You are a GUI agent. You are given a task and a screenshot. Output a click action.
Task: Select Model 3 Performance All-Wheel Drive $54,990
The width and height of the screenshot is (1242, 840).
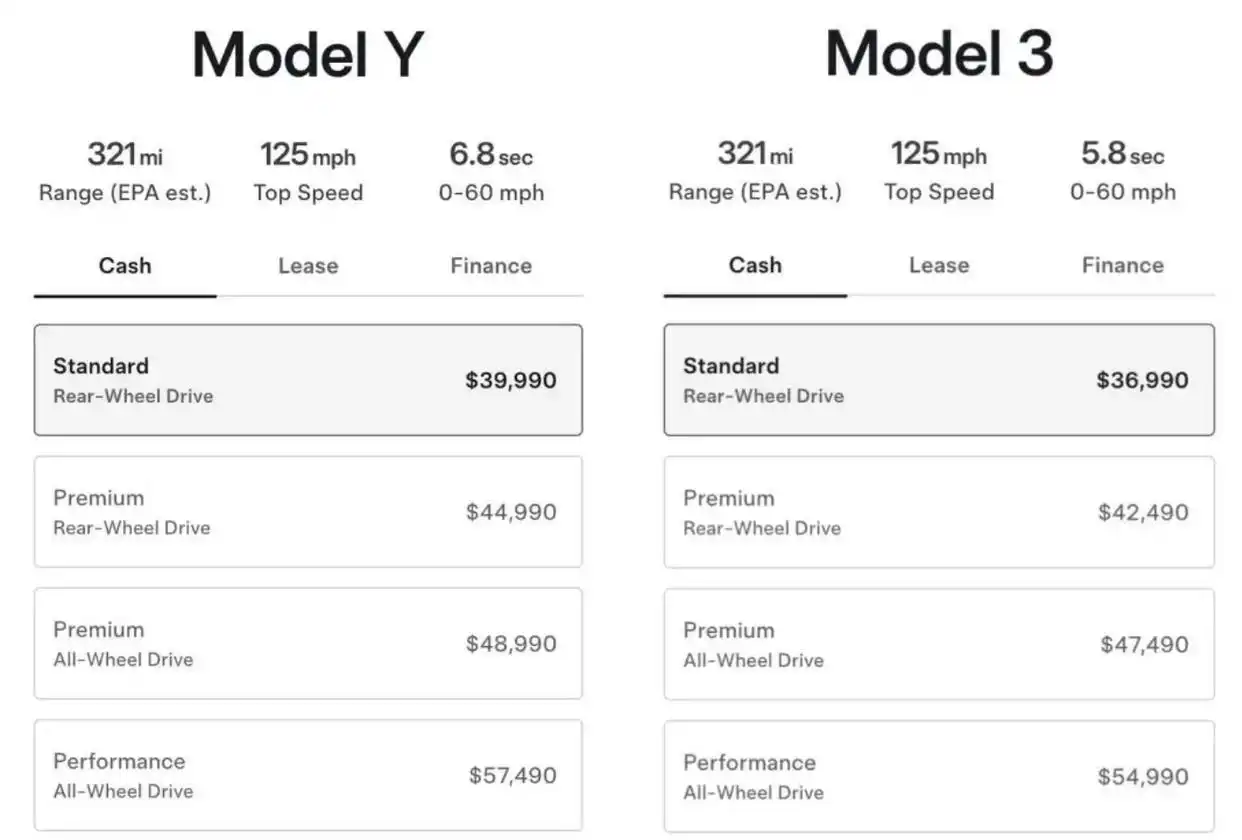click(939, 777)
